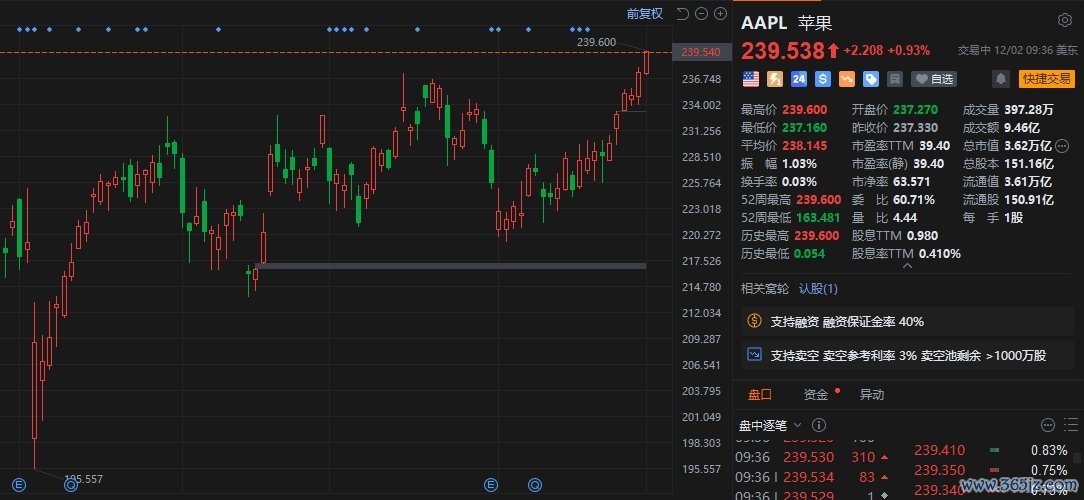The width and height of the screenshot is (1084, 500).
Task: Click the 成交量 397.28万 value
Action: click(x=1030, y=109)
